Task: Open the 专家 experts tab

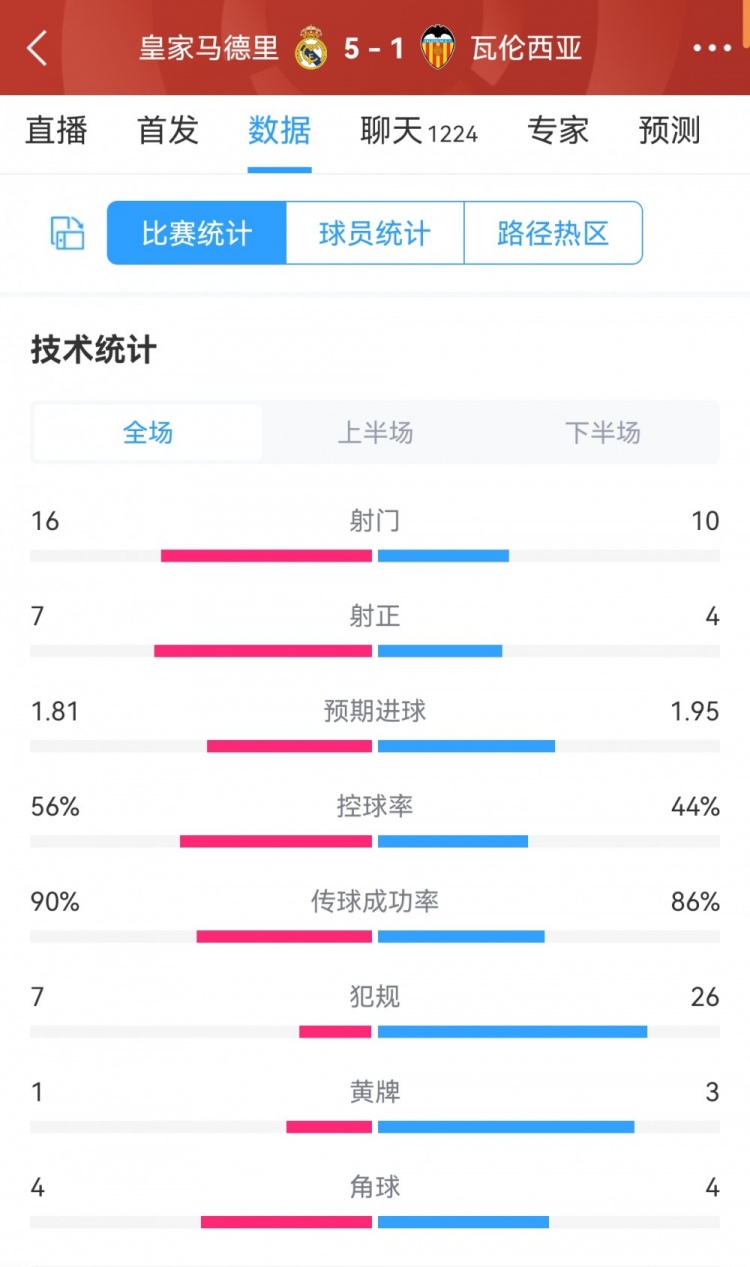Action: tap(557, 131)
